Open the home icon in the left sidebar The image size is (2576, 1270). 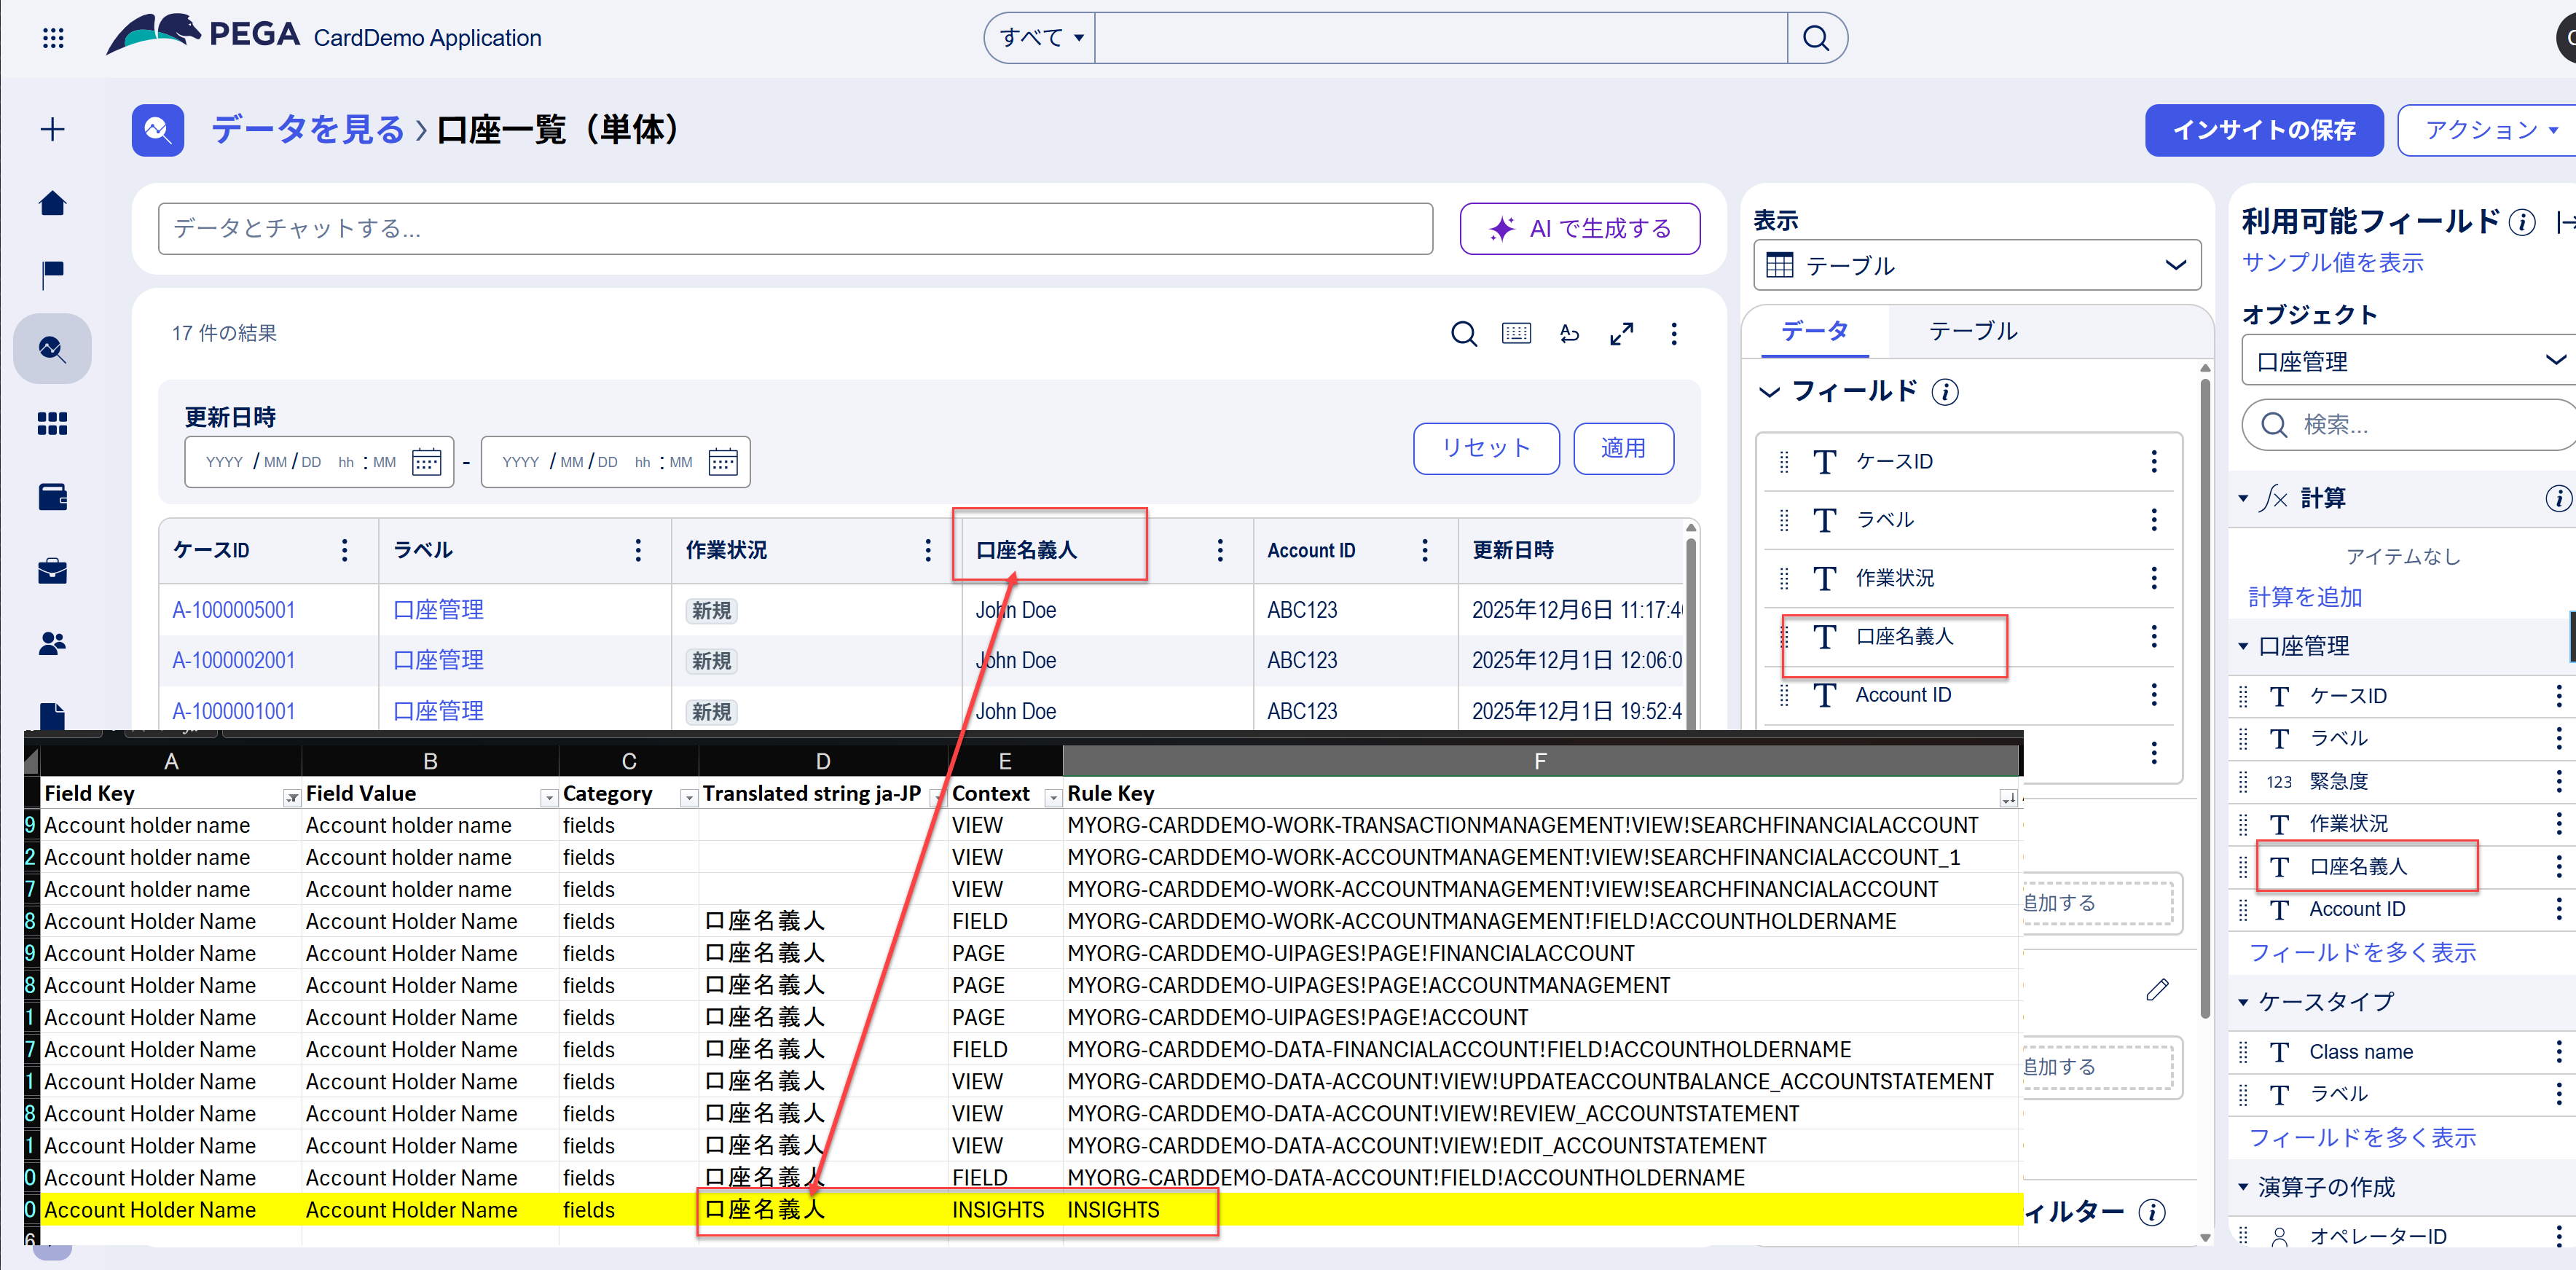click(52, 203)
